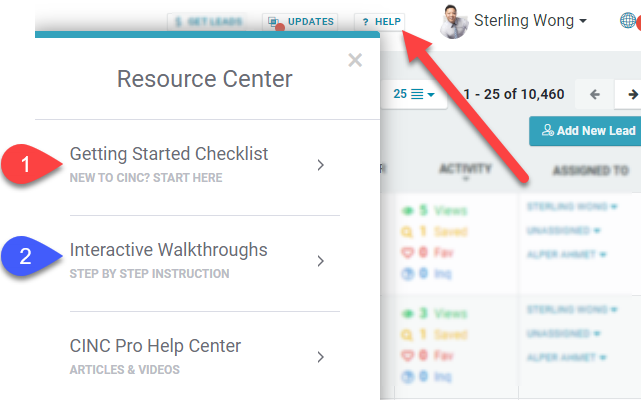Click the Updates button
Screen dimensions: 641x400
(x=300, y=21)
